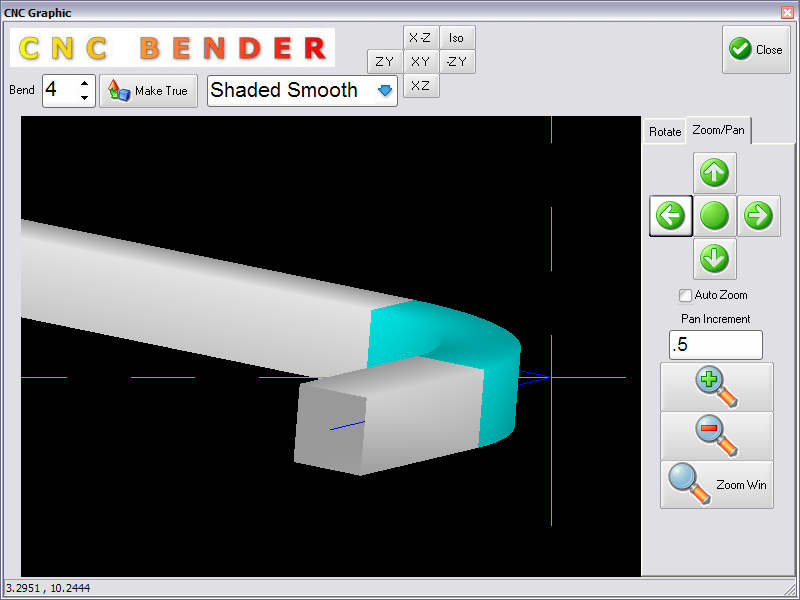Image resolution: width=800 pixels, height=600 pixels.
Task: Click the green center pan button
Action: pyautogui.click(x=713, y=215)
